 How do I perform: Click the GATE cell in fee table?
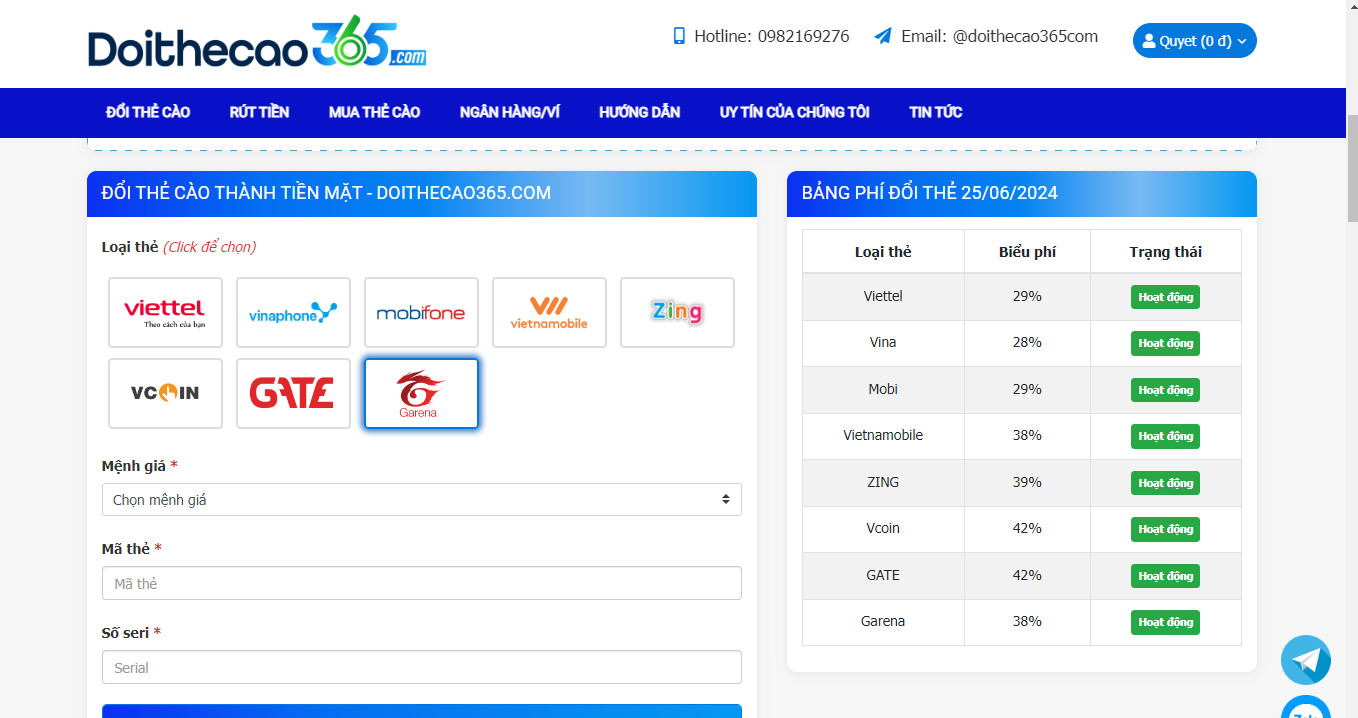tap(883, 575)
